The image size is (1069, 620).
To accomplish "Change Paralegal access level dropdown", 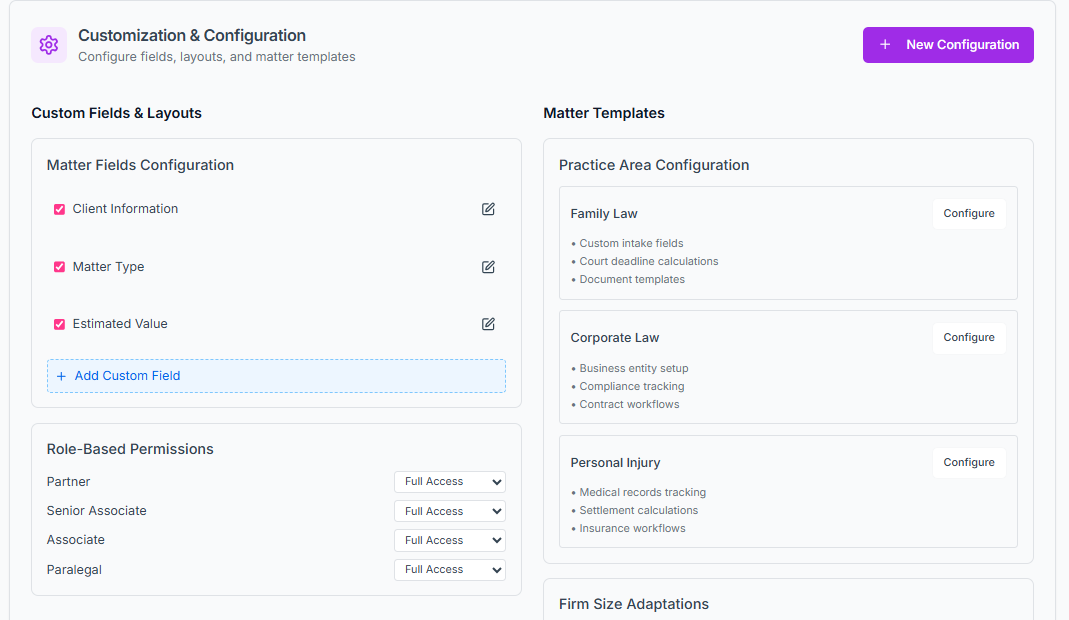I will tap(449, 570).
